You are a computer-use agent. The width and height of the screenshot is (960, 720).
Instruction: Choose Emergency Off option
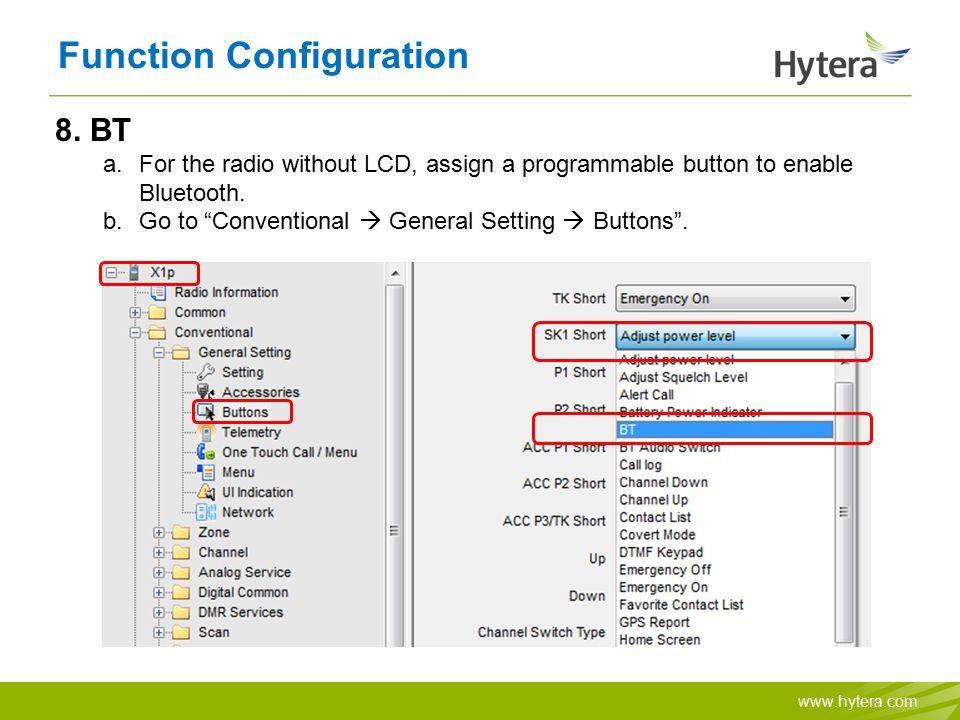coord(665,570)
